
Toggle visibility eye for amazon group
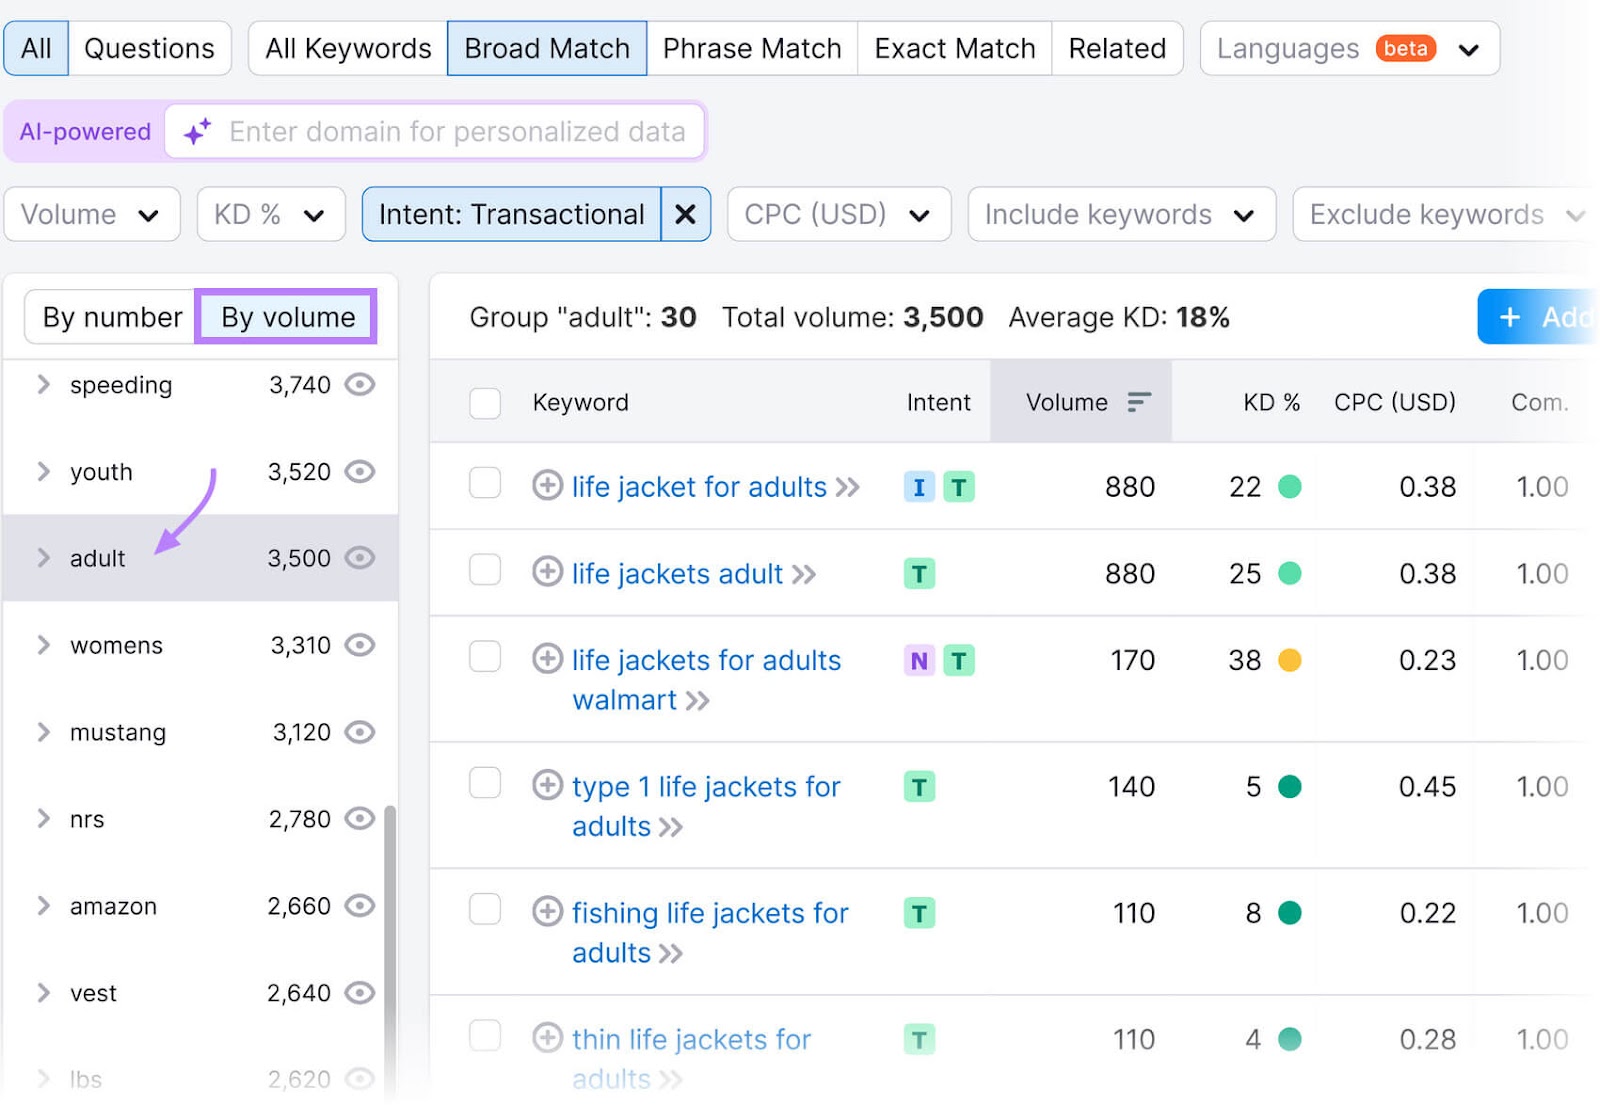[360, 905]
